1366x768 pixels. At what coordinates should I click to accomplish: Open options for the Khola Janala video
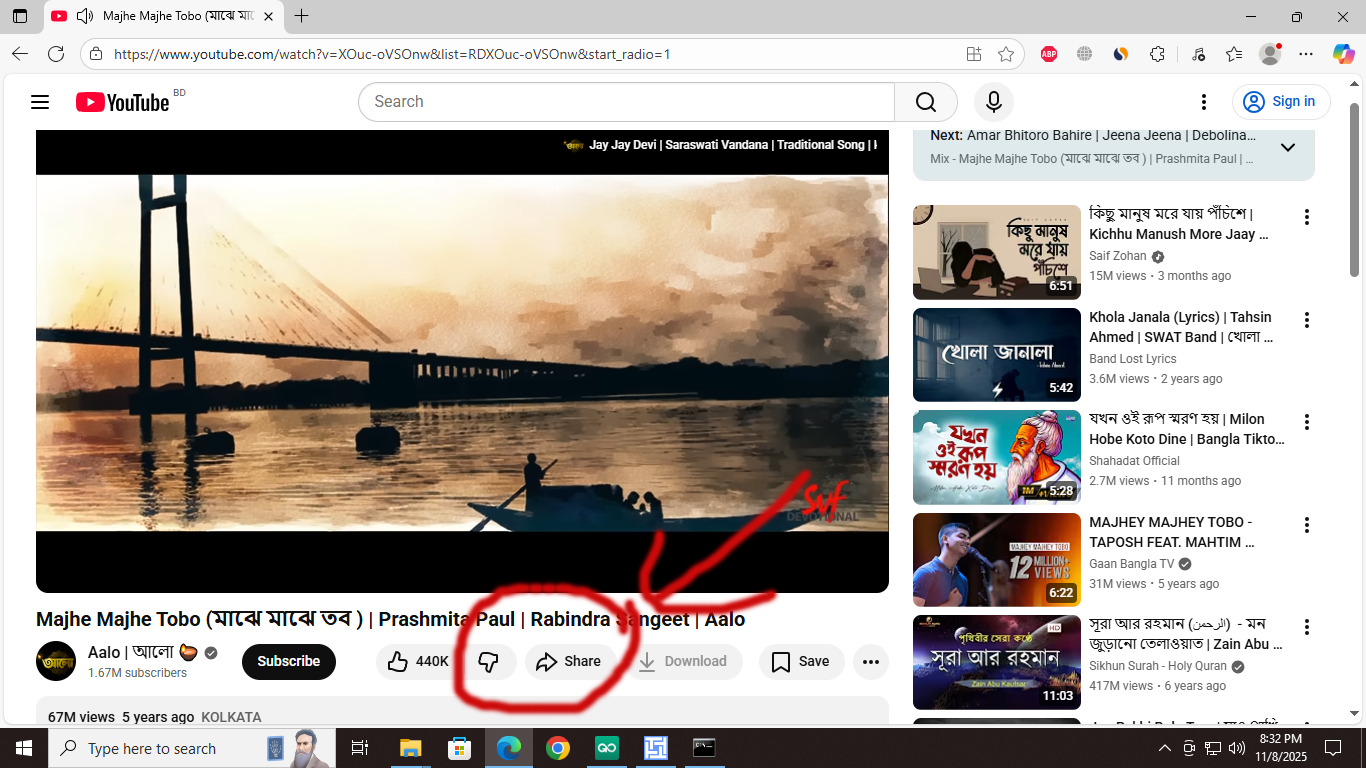coord(1307,320)
